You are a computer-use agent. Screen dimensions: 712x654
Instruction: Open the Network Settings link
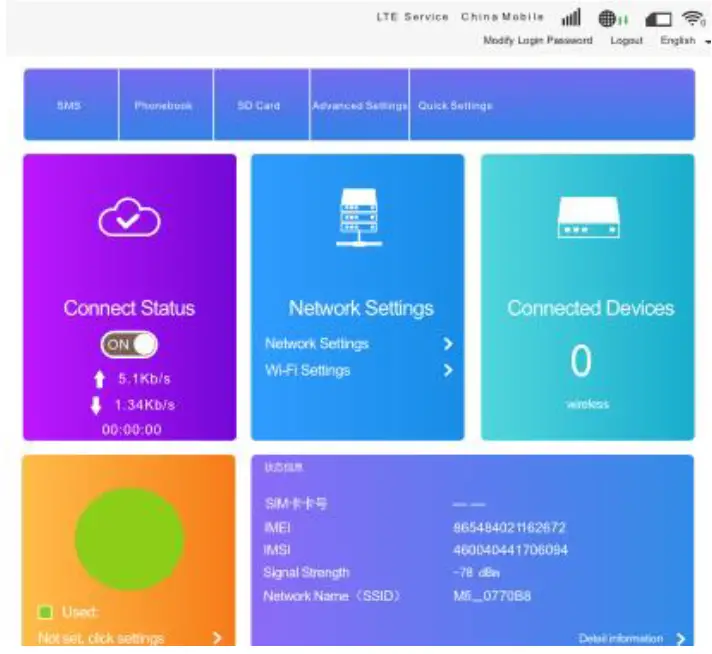(316, 344)
